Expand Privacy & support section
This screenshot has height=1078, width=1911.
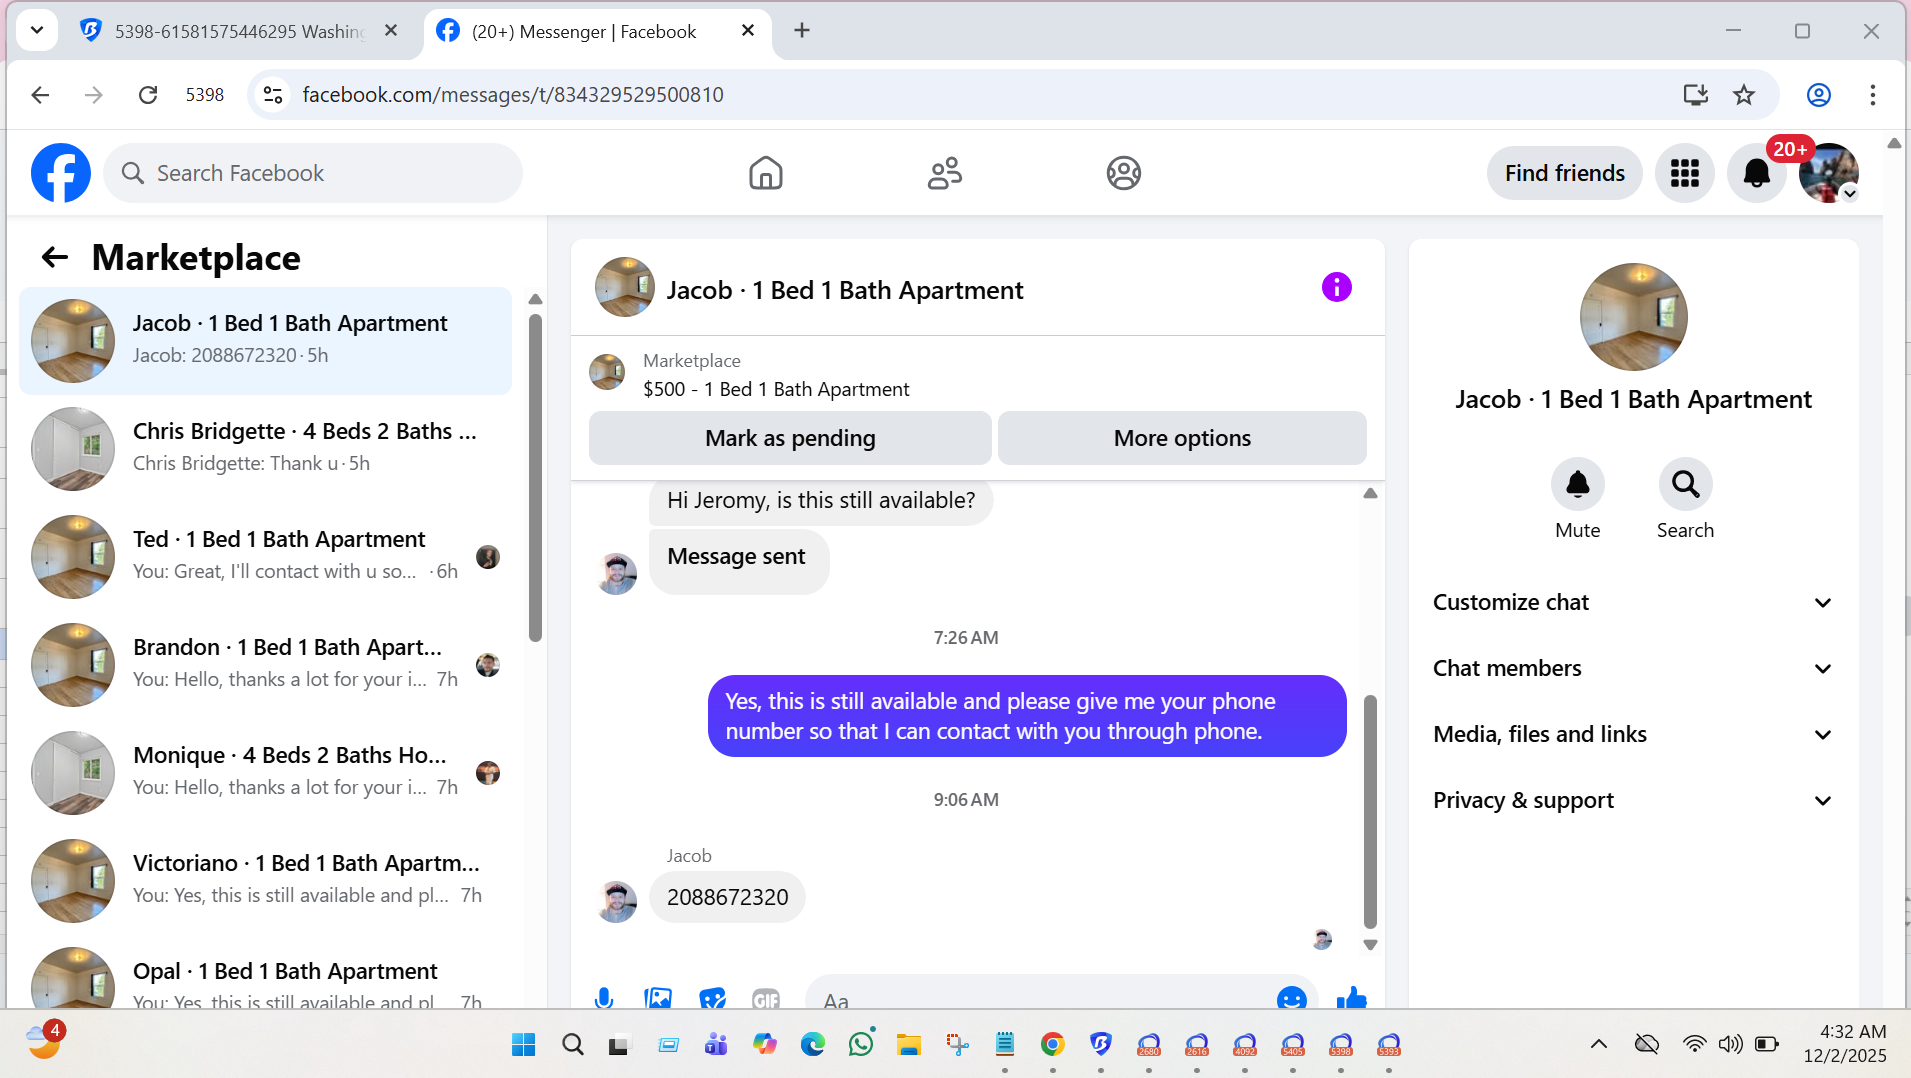[x=1633, y=800]
